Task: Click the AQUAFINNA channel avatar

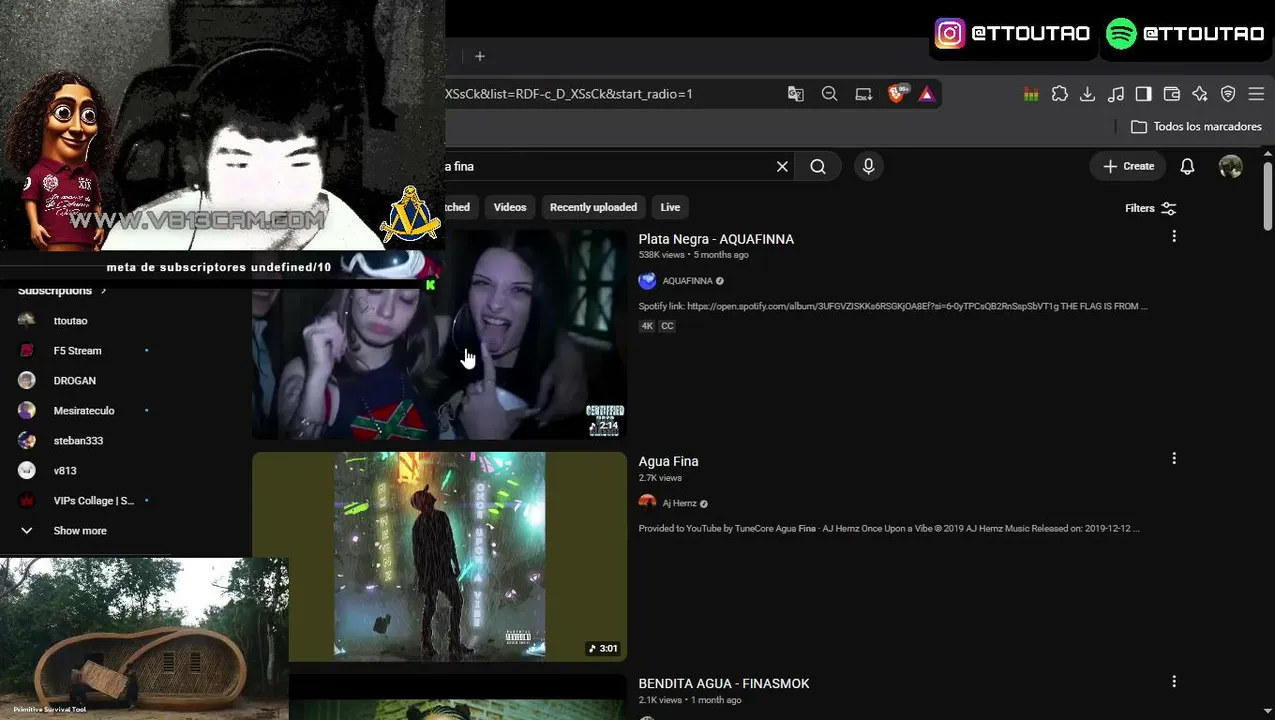Action: [x=647, y=281]
